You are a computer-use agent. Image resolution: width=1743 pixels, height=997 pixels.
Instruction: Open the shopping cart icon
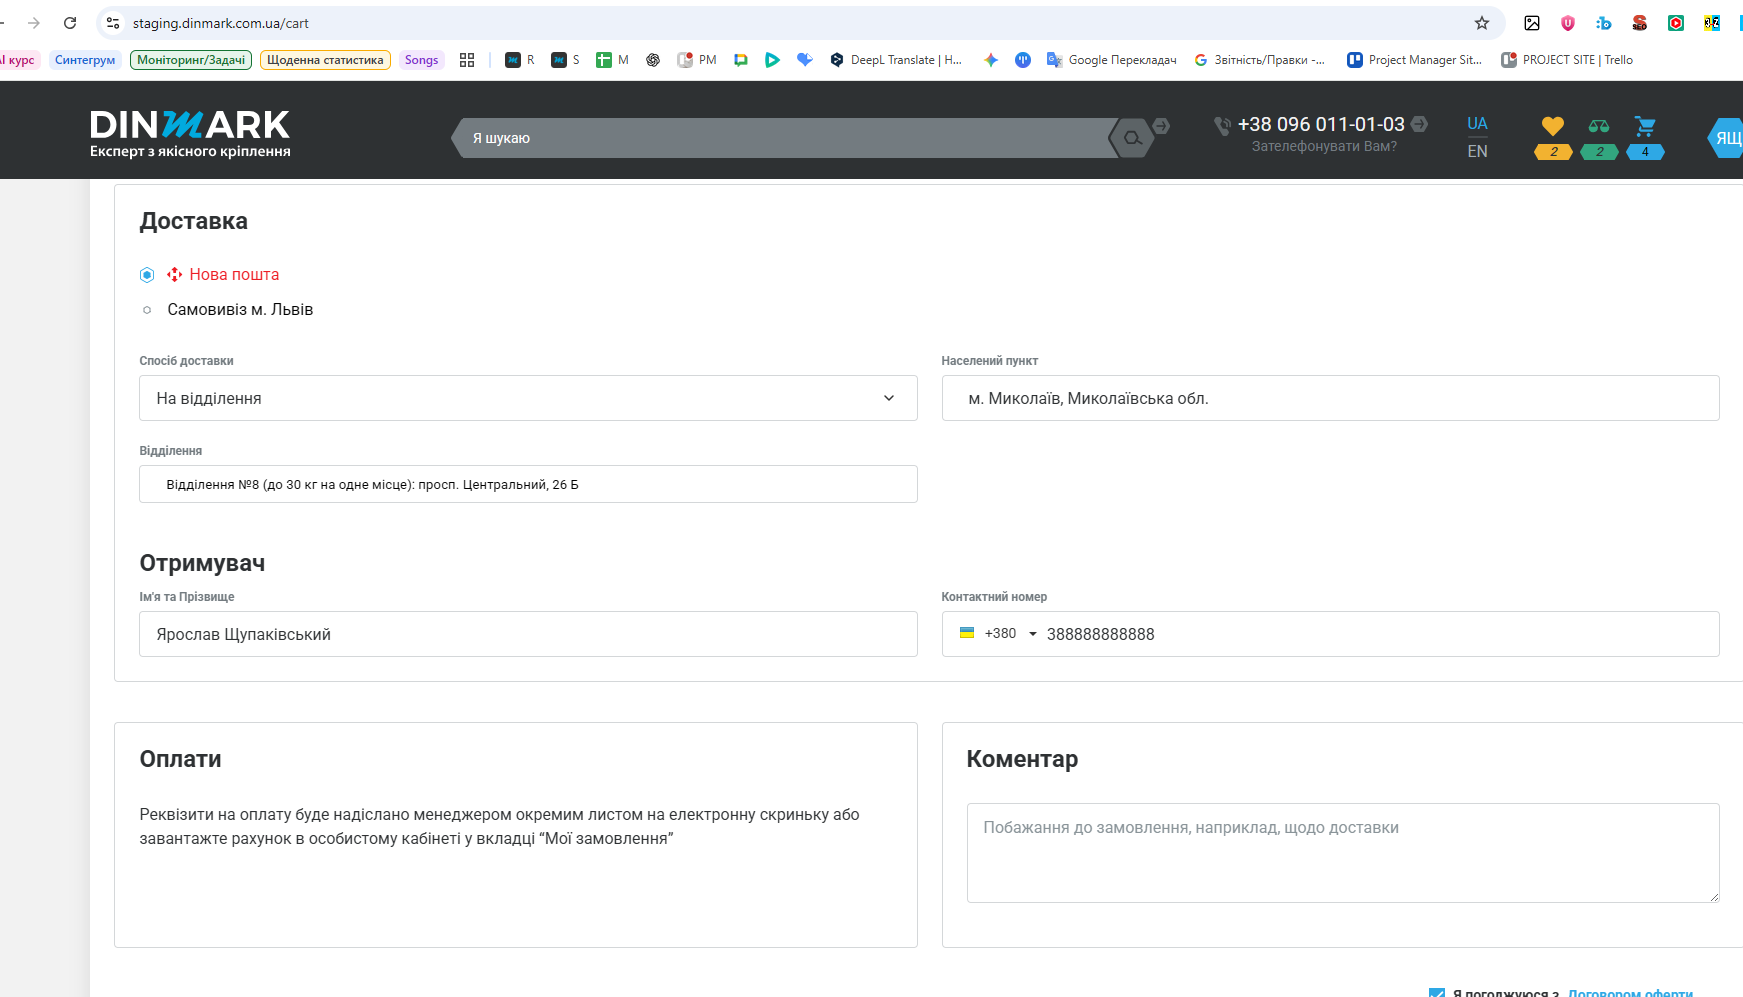tap(1645, 126)
